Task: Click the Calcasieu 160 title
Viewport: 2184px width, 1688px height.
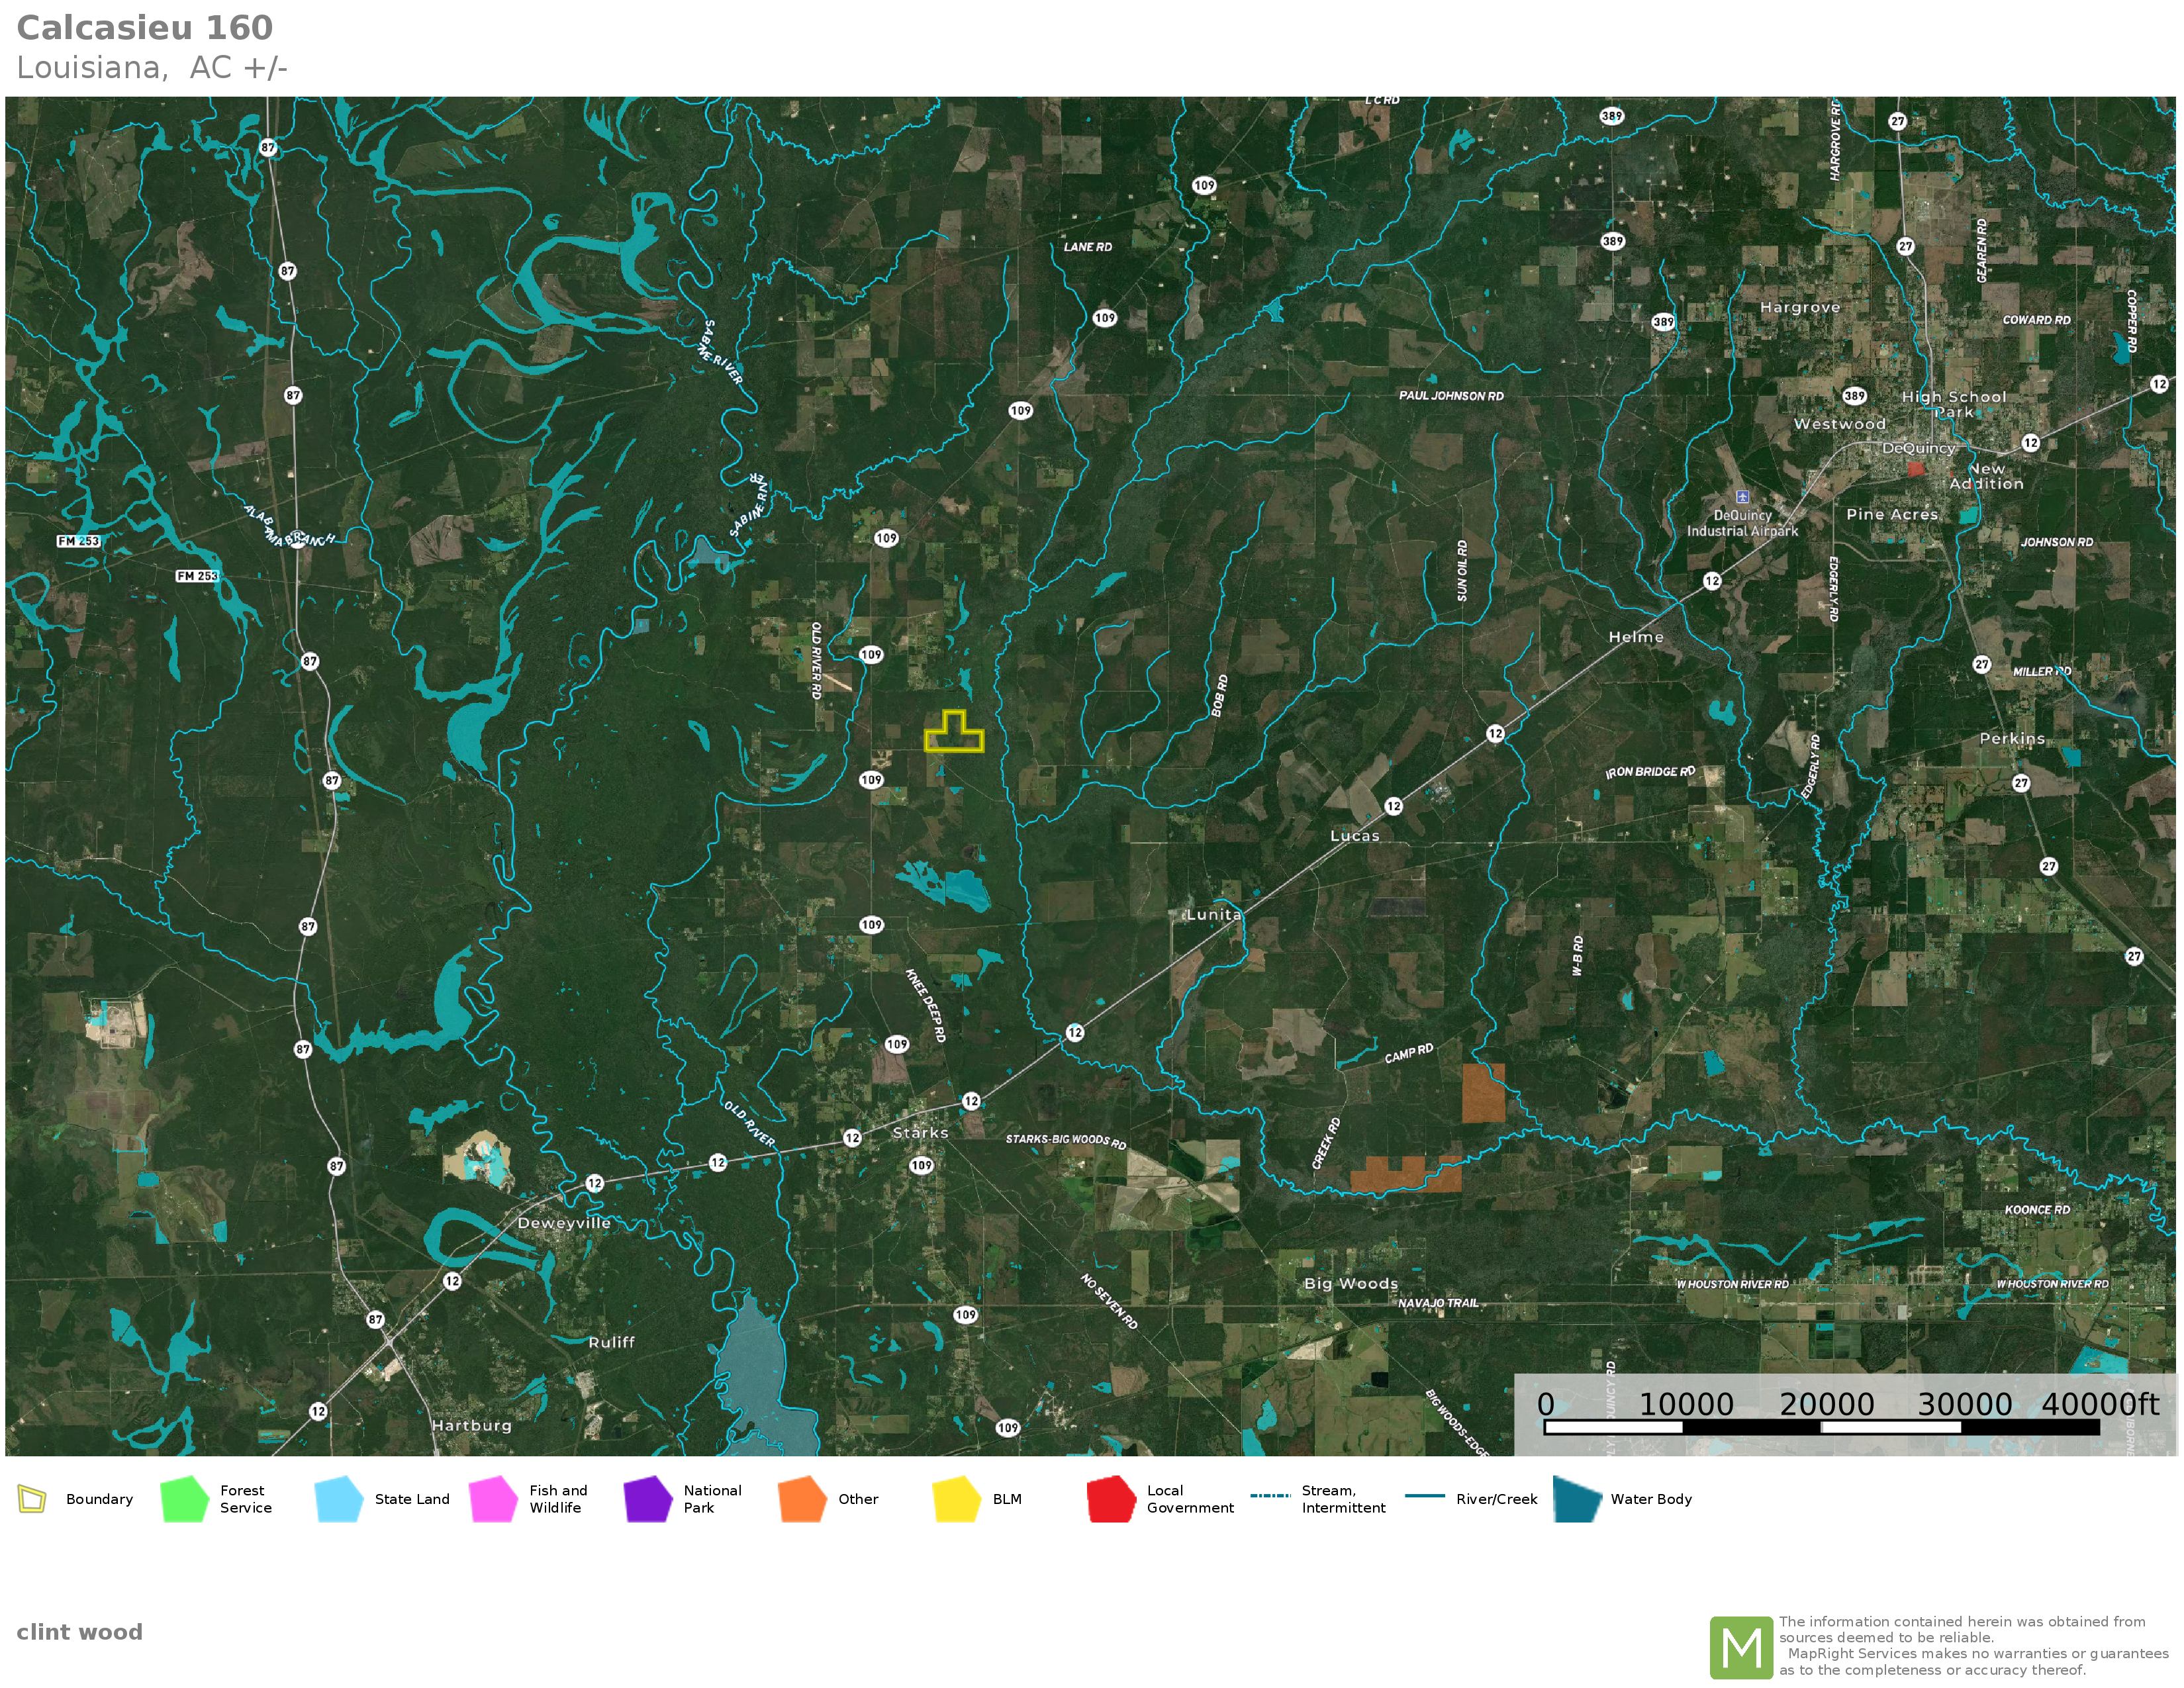Action: (145, 28)
